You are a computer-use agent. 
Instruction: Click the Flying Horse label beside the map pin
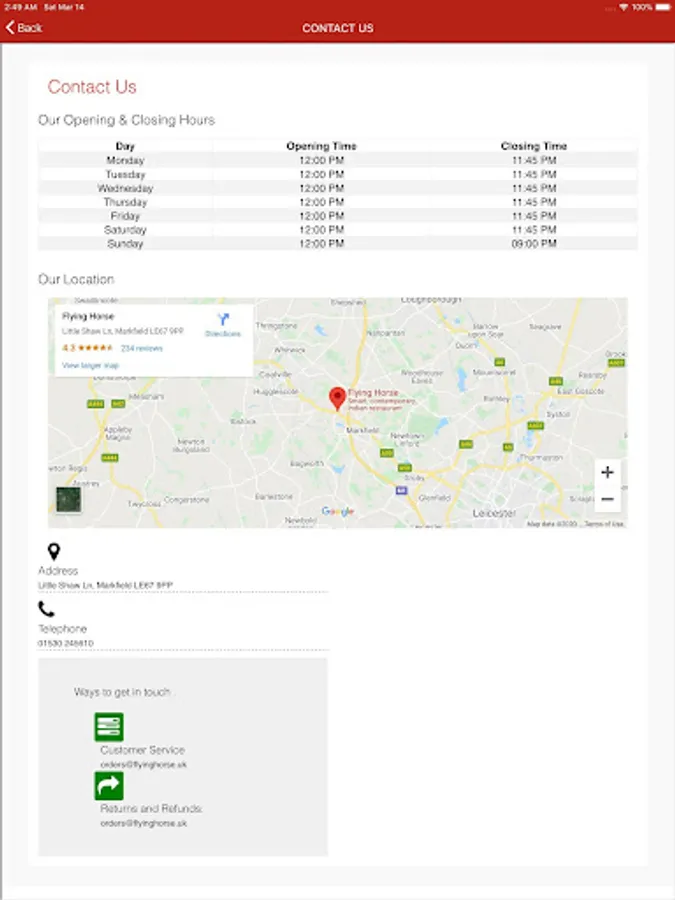373,393
